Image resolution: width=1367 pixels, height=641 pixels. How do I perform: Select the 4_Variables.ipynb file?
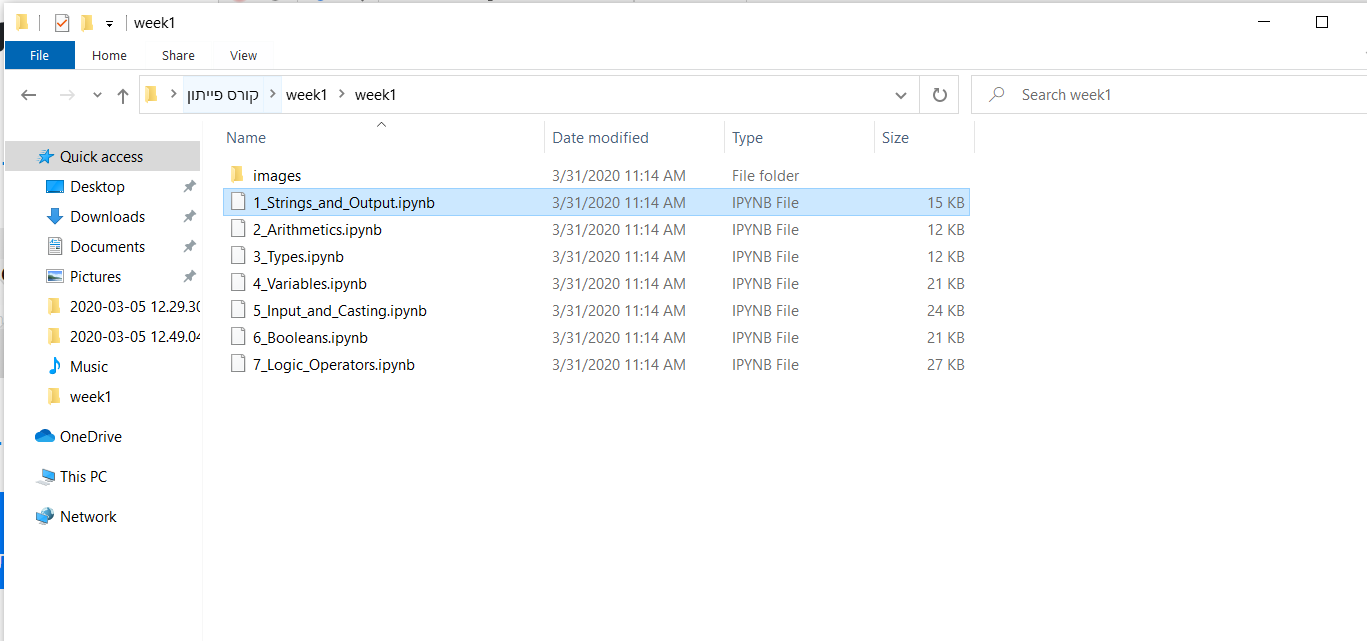click(x=309, y=284)
